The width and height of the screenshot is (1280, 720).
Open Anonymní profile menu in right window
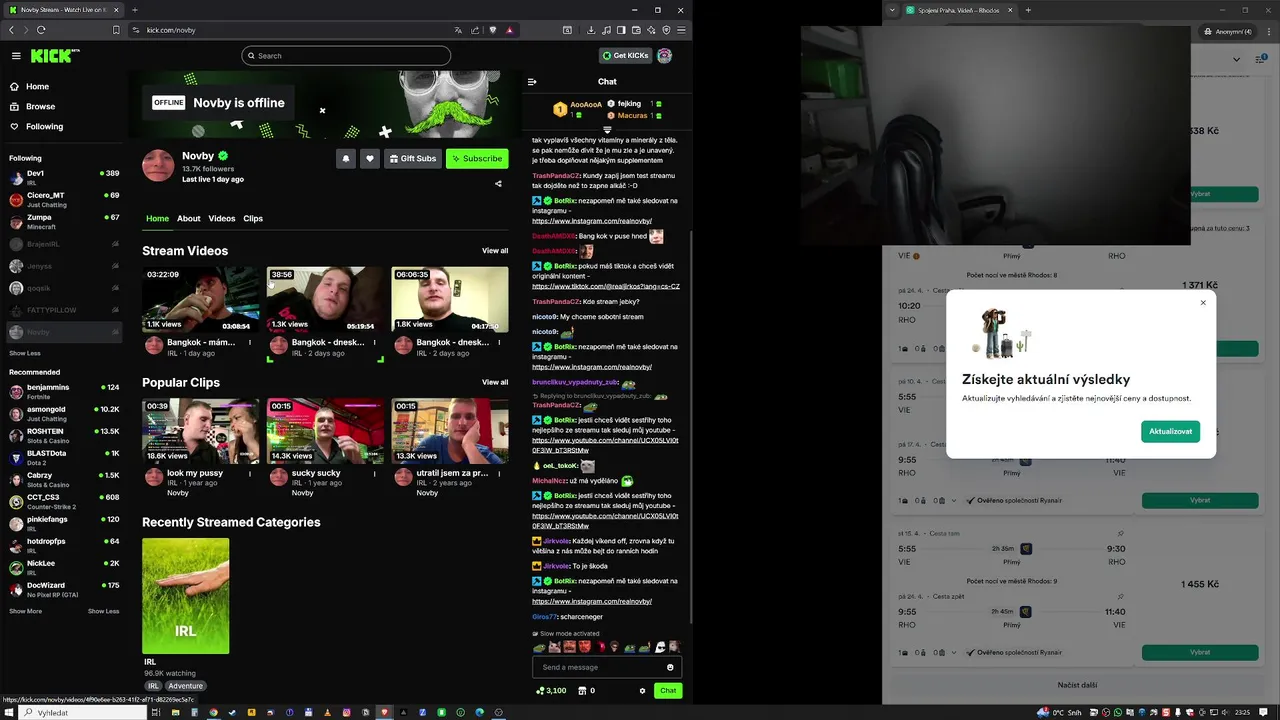tap(1228, 31)
